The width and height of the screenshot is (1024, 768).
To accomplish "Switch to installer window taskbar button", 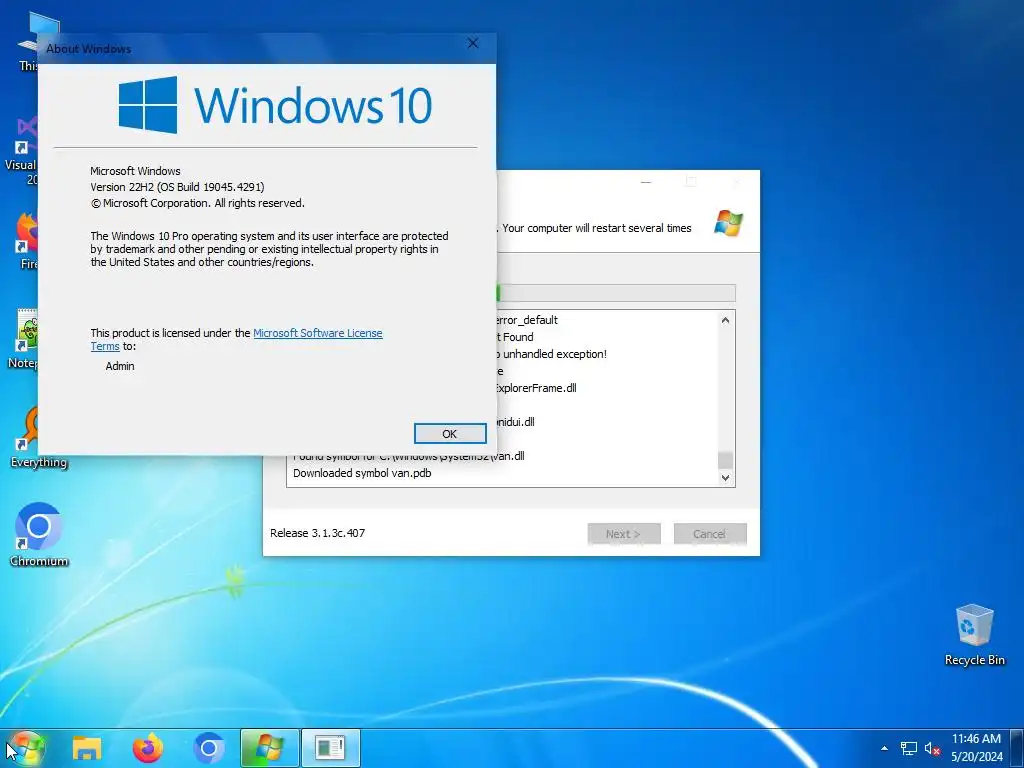I will point(270,748).
